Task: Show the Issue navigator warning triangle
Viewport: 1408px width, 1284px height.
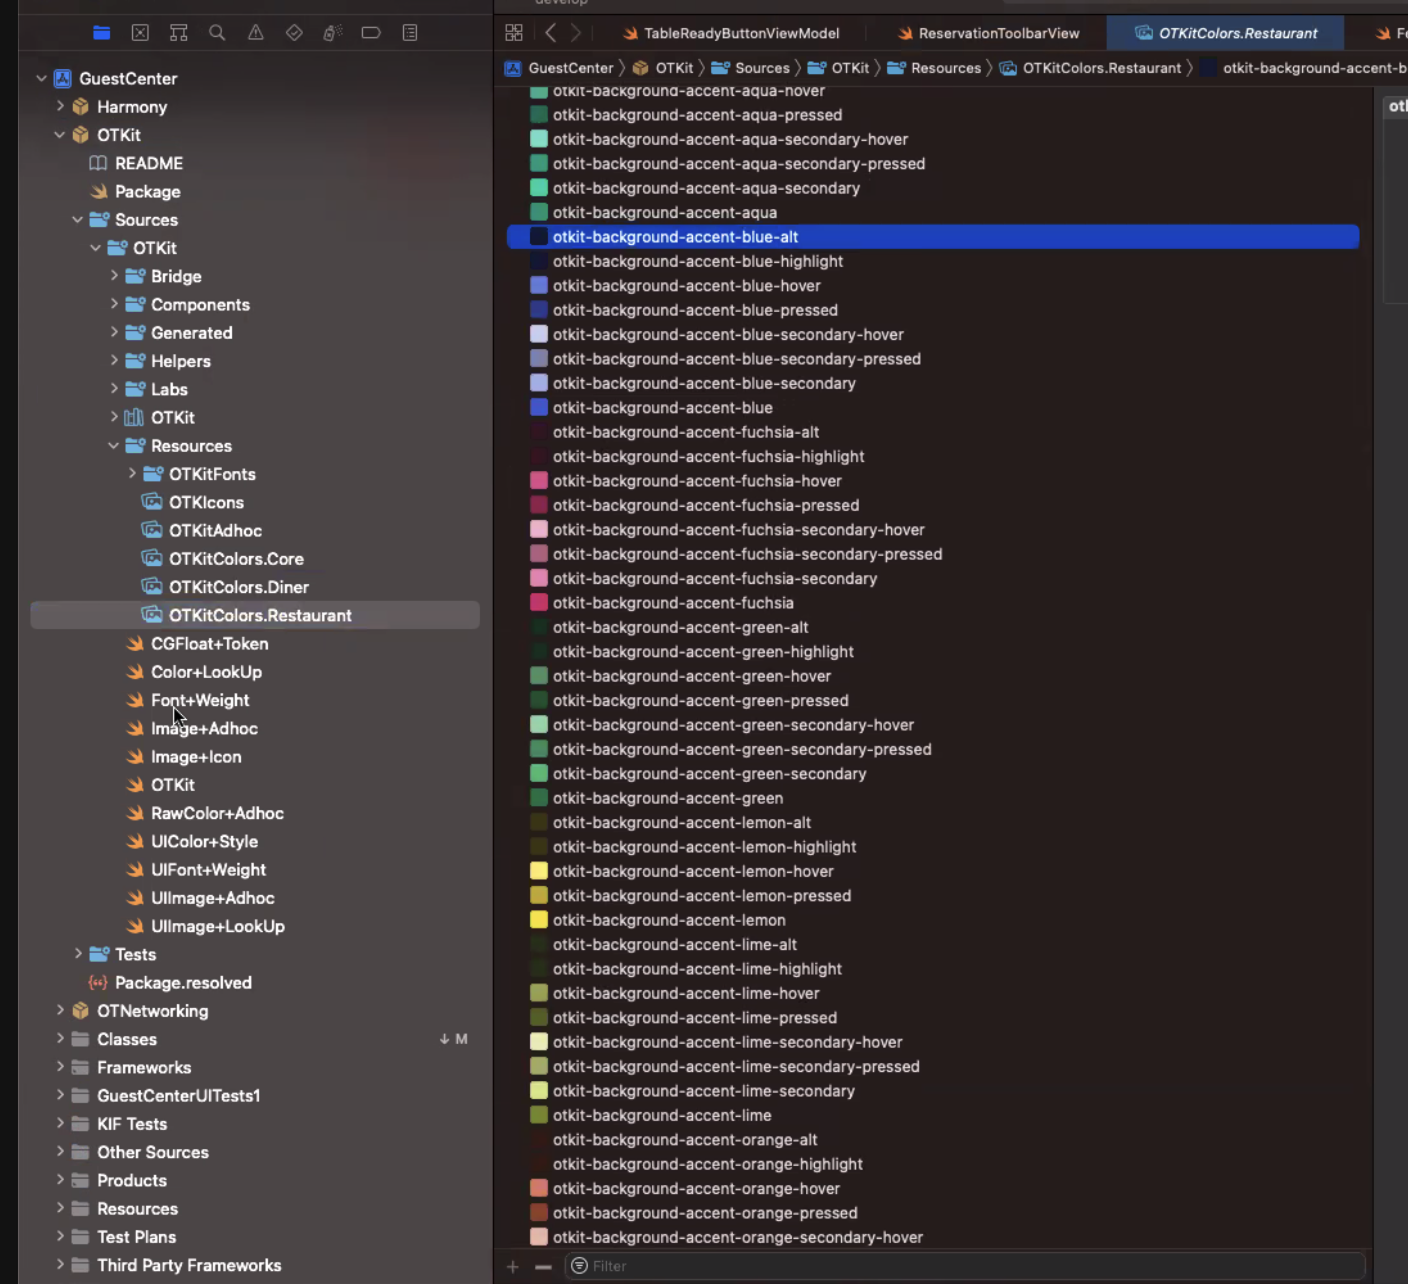Action: [255, 32]
